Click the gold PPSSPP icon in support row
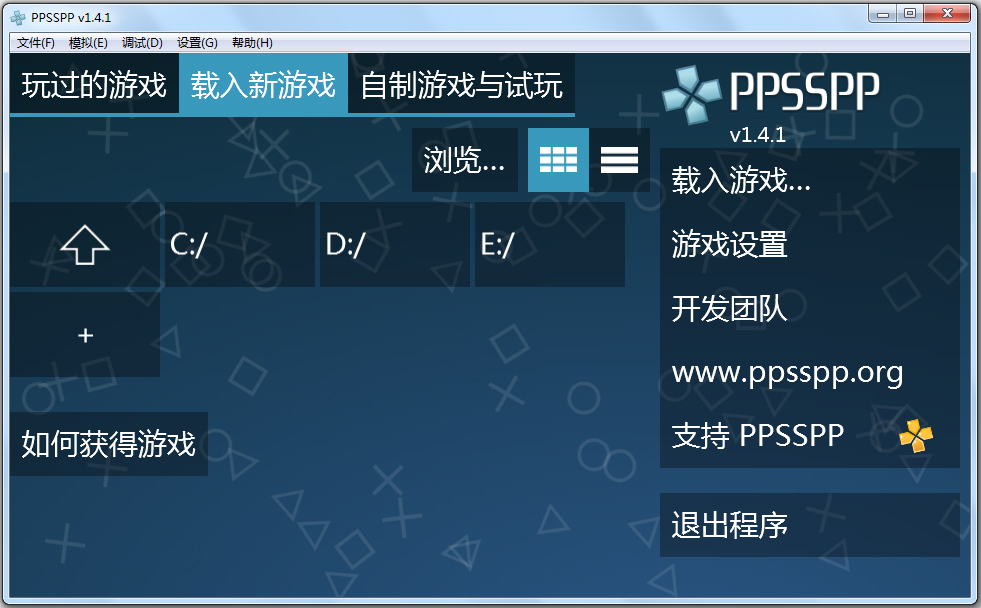The image size is (981, 608). (915, 435)
